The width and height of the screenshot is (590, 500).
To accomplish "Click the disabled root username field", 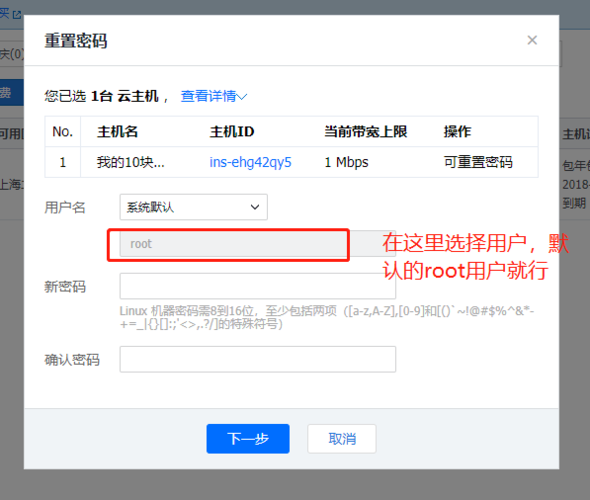I will click(x=257, y=244).
